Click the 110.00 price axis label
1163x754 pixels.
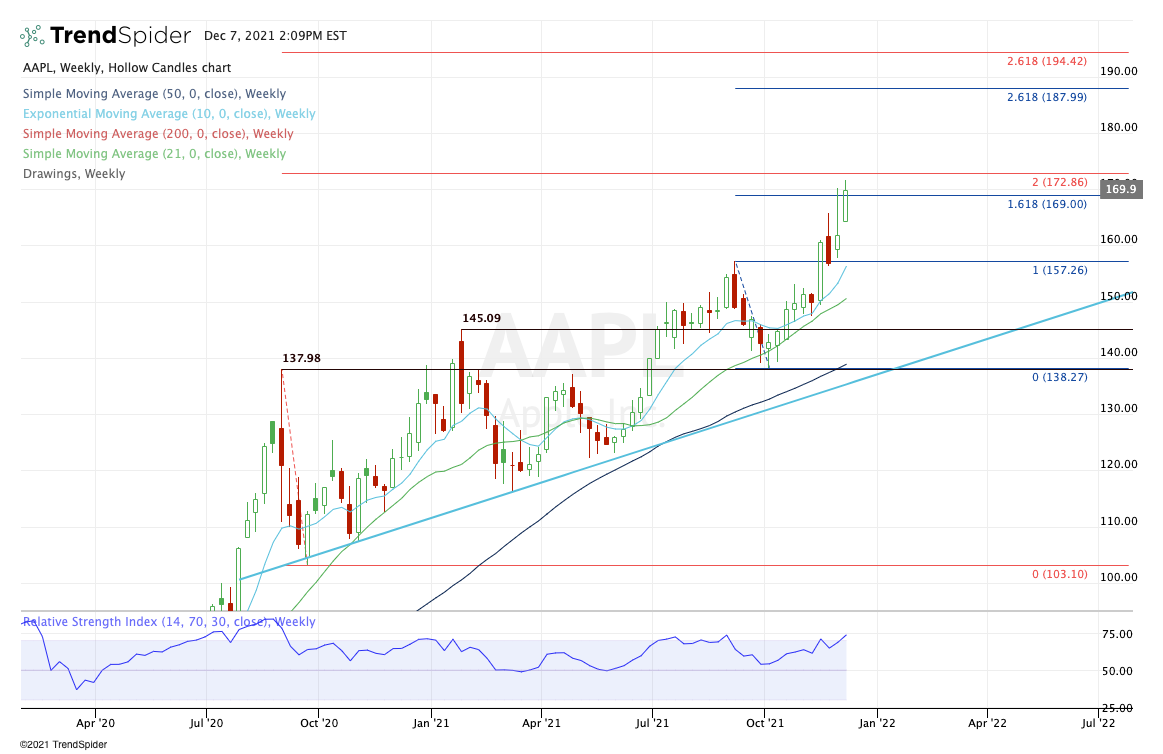(1118, 520)
